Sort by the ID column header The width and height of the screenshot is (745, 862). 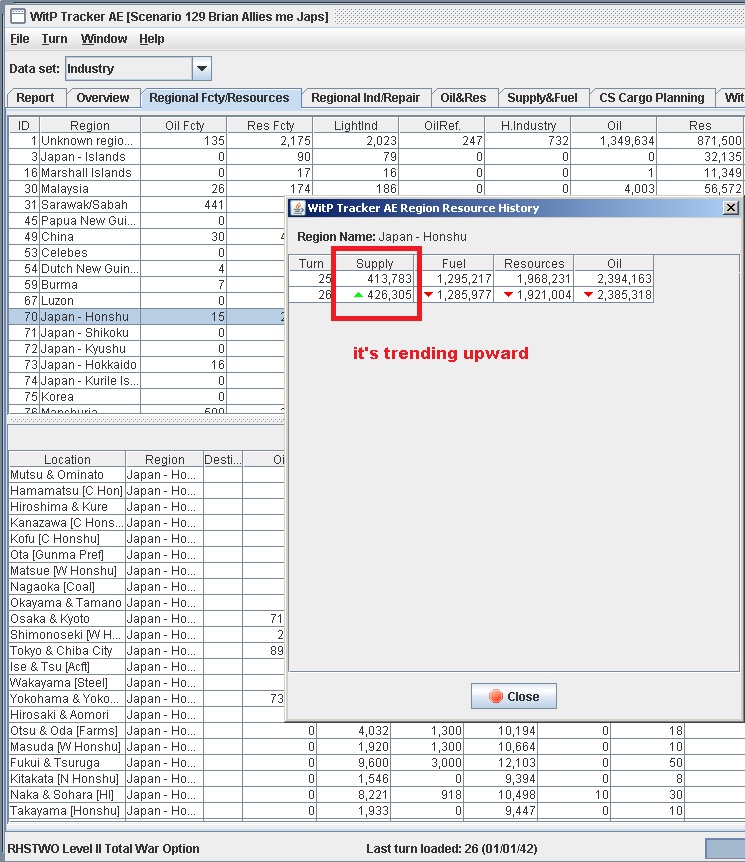tap(24, 125)
